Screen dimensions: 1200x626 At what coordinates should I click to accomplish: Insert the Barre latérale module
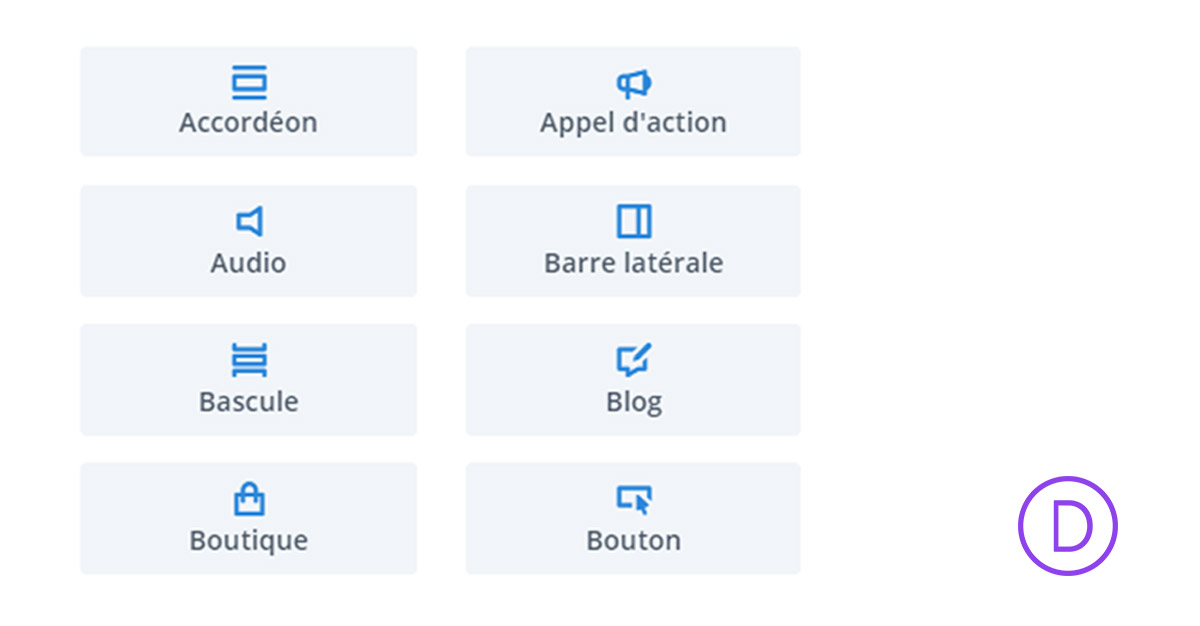633,240
